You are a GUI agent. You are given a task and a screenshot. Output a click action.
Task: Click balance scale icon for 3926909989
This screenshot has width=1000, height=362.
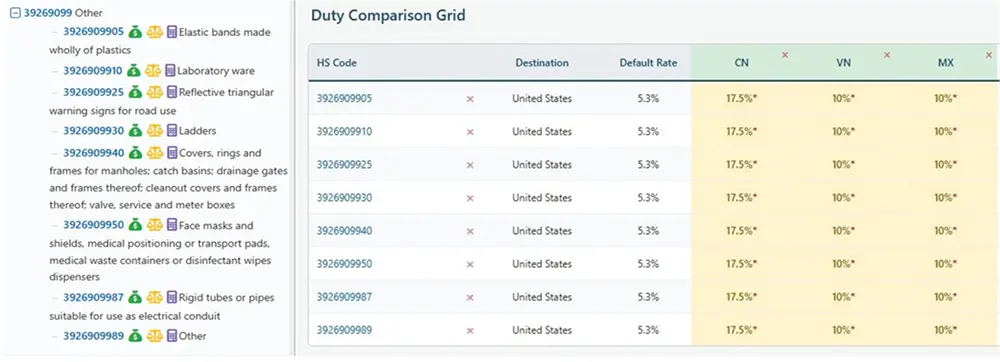coord(155,336)
